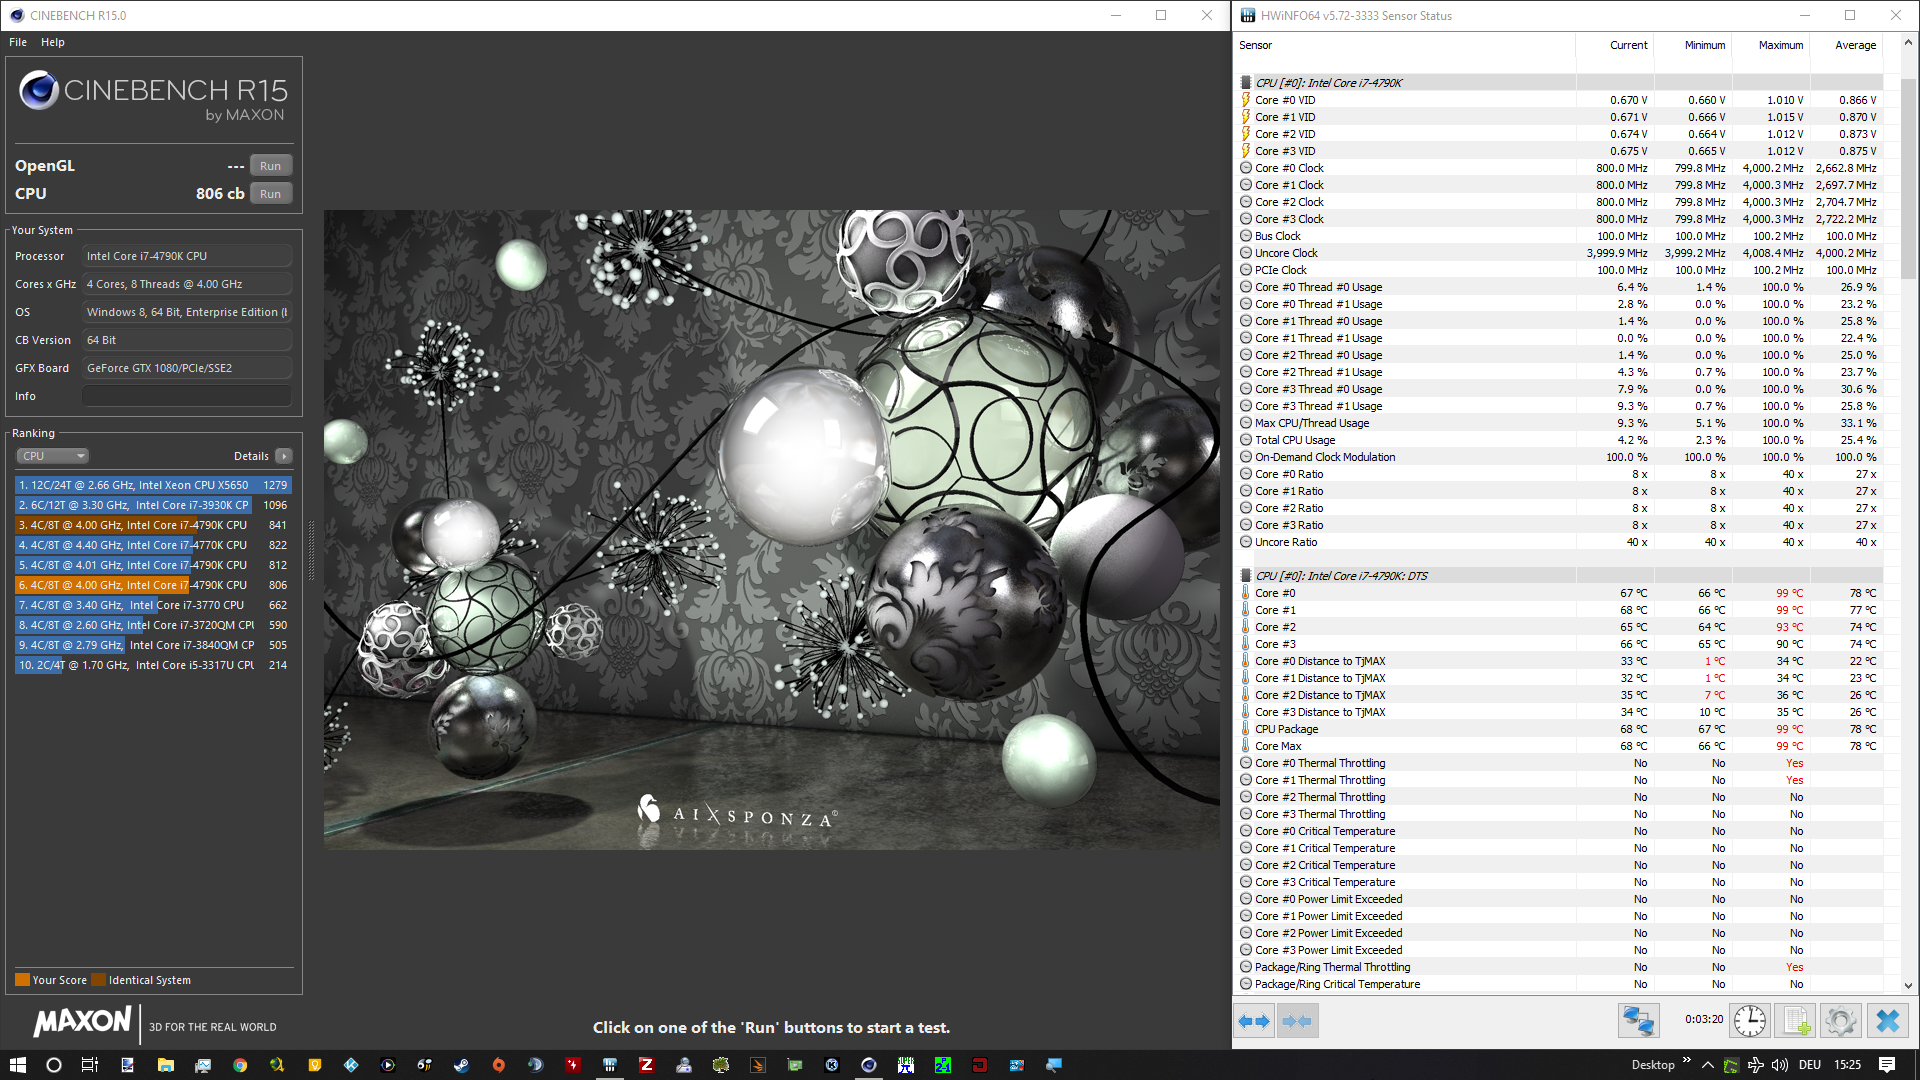
Task: Expand the ranking Details arrow
Action: click(x=284, y=456)
